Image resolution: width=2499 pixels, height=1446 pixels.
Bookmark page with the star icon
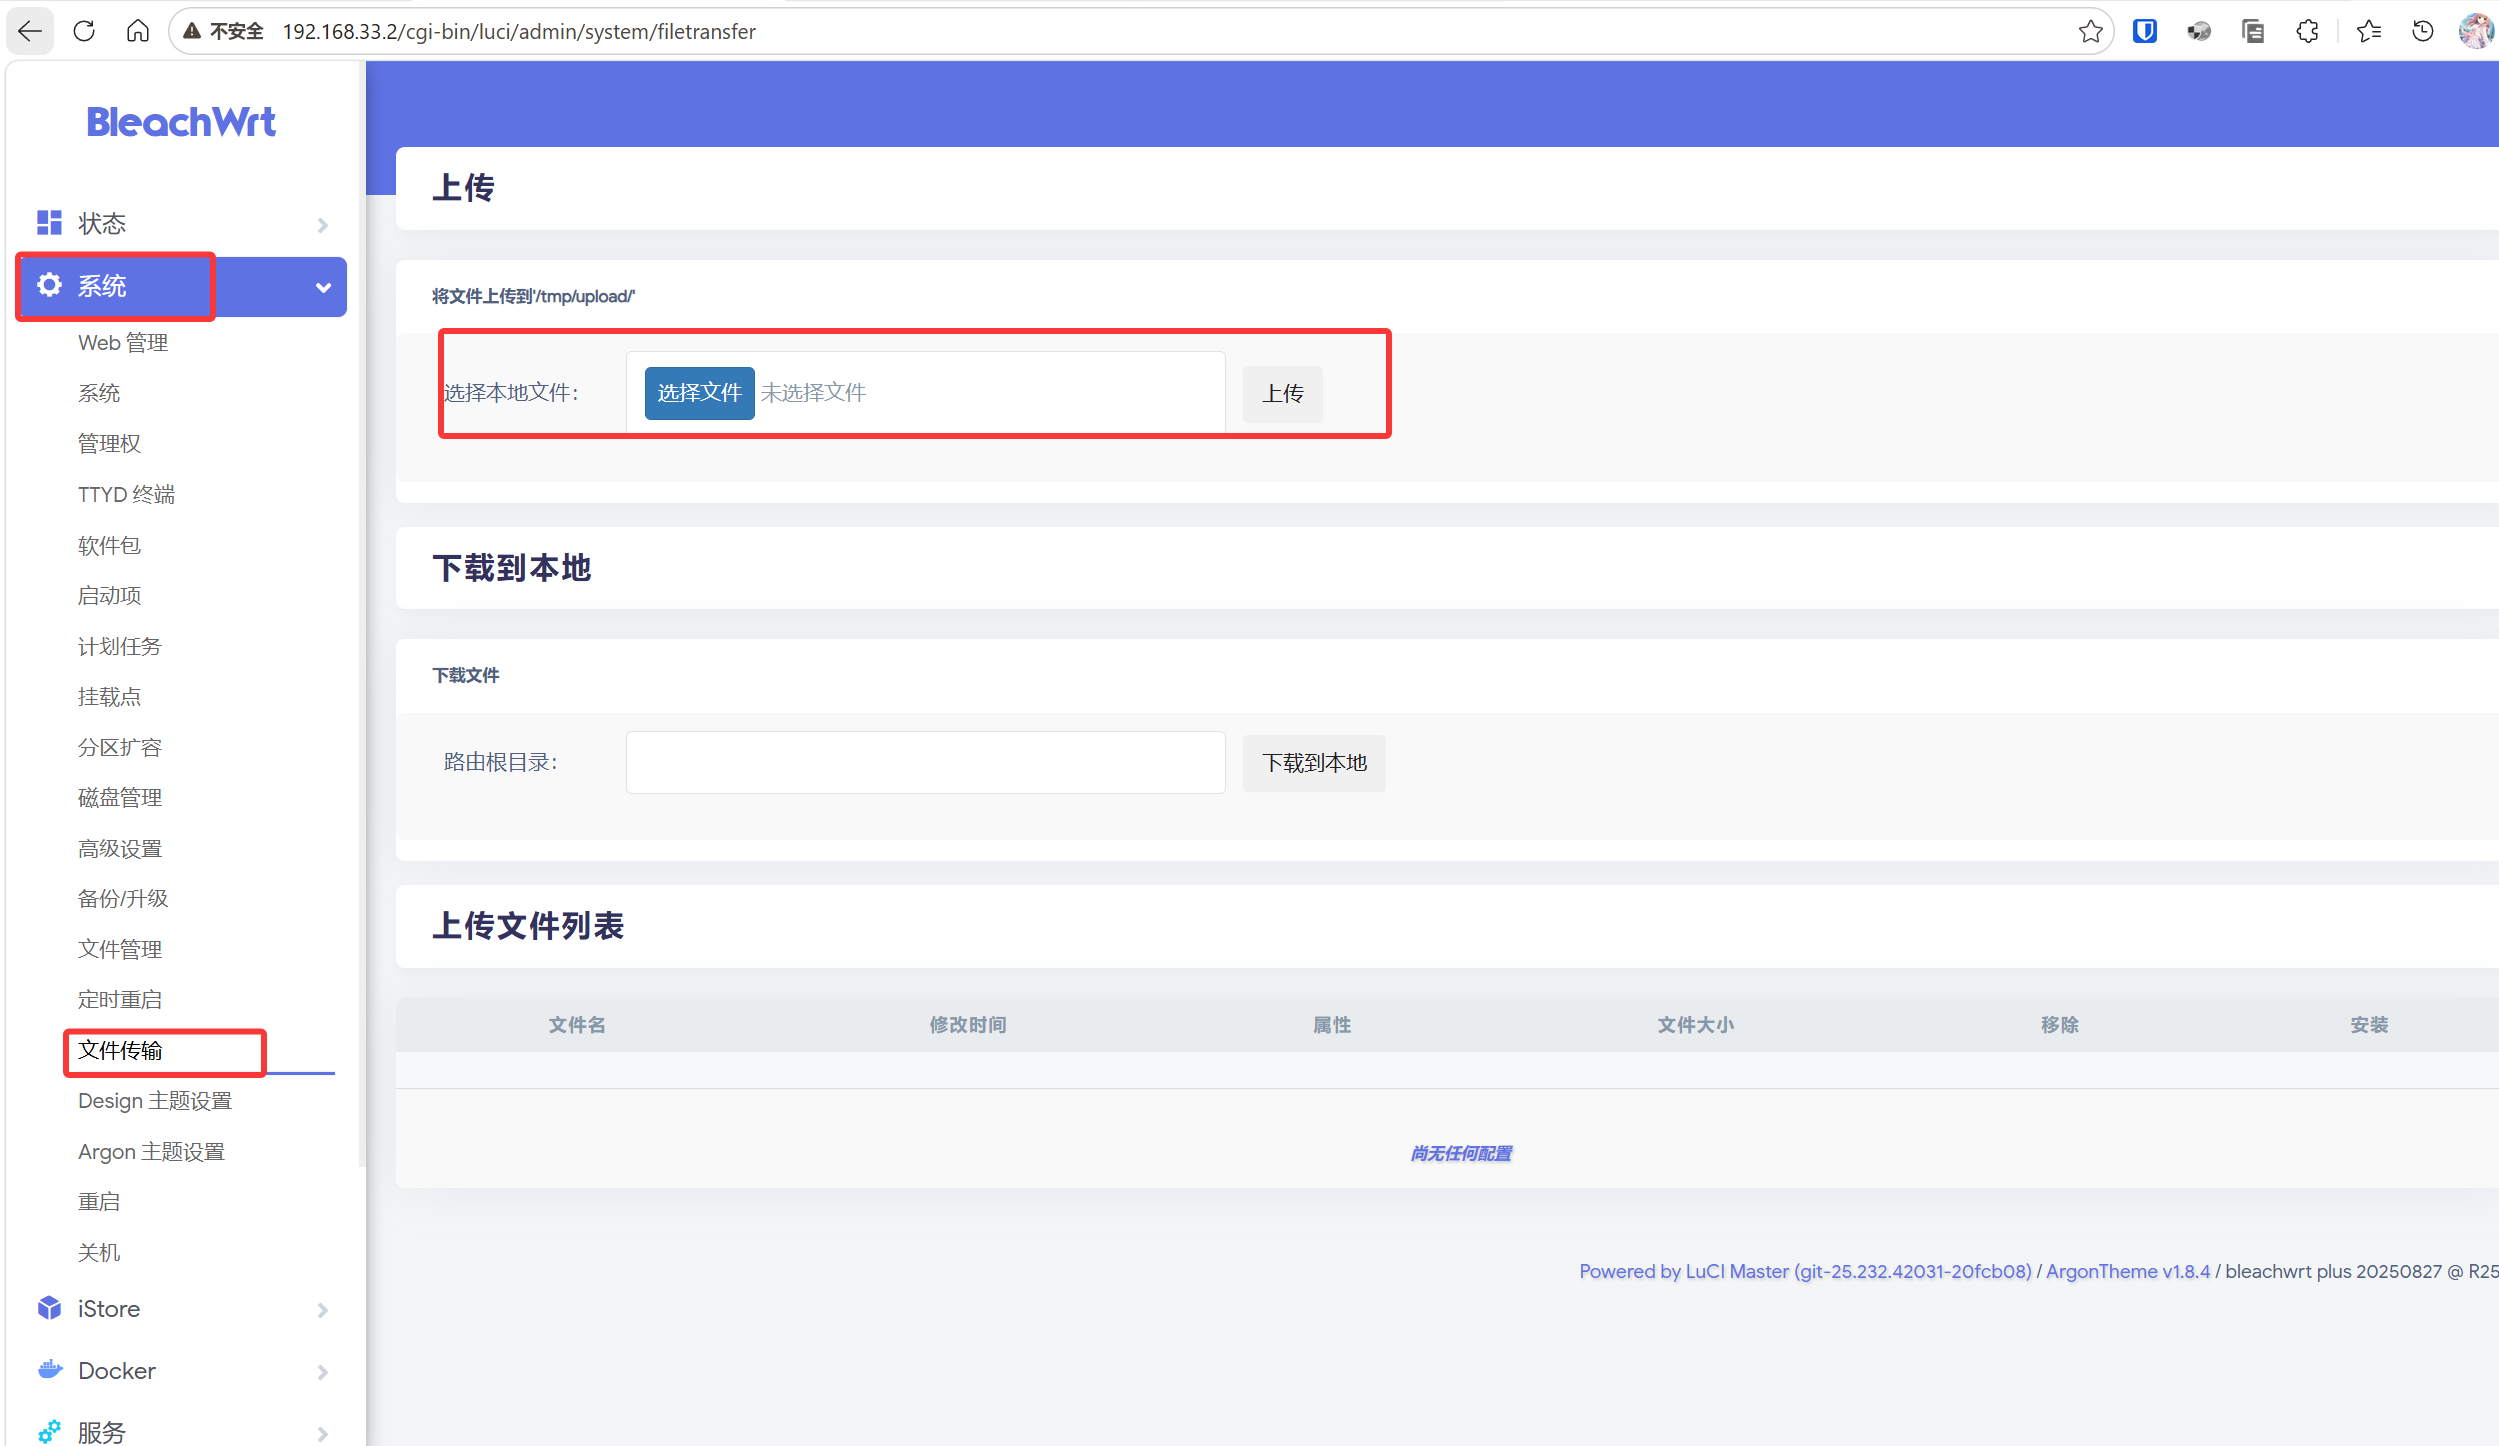pyautogui.click(x=2090, y=31)
